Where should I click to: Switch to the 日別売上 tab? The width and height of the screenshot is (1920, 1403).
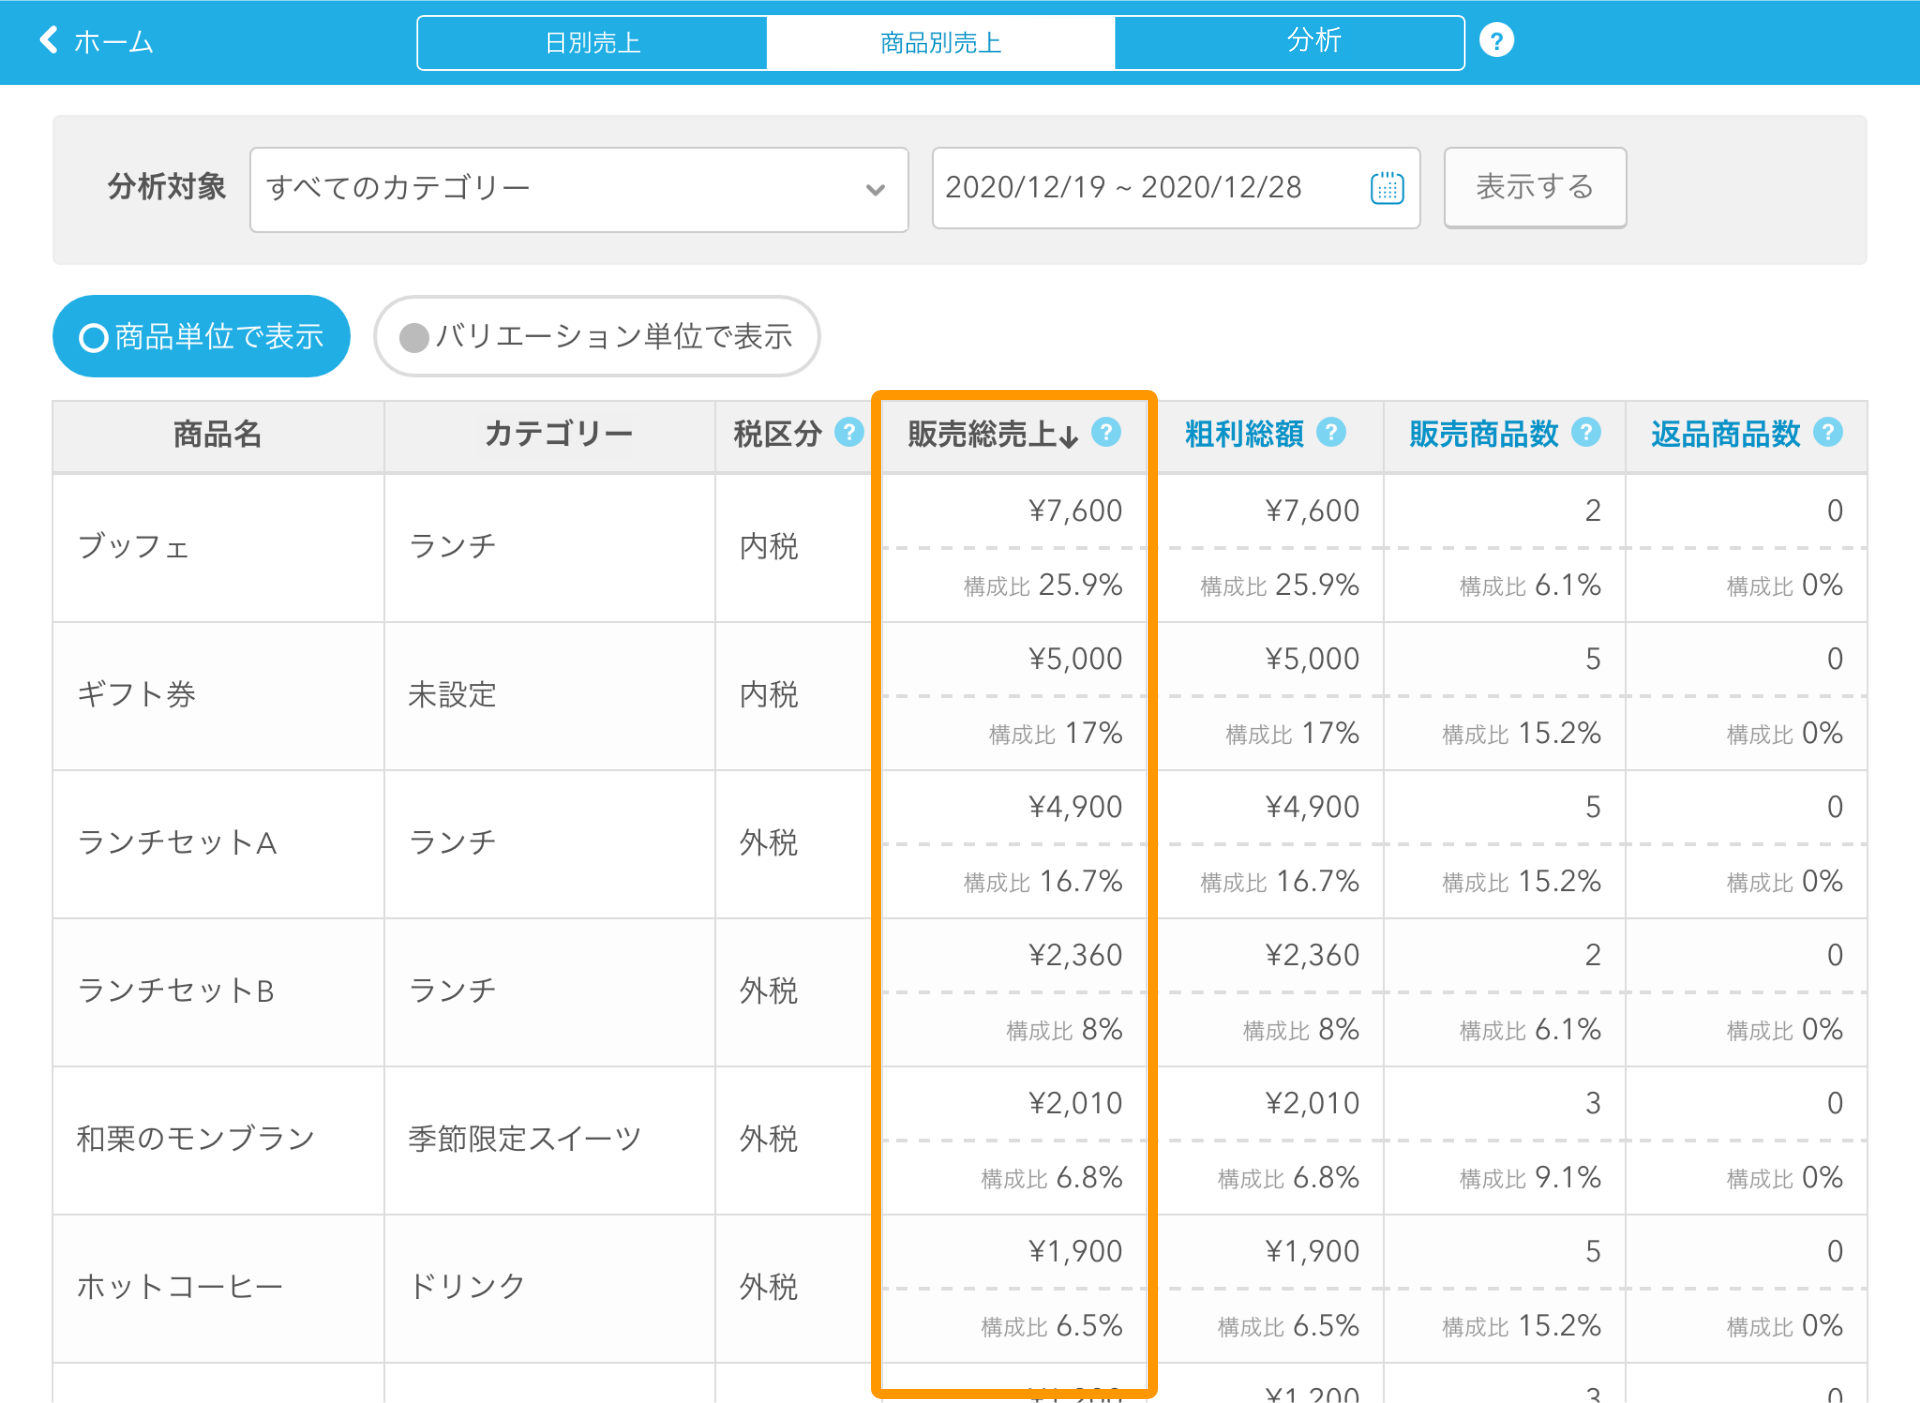point(592,42)
